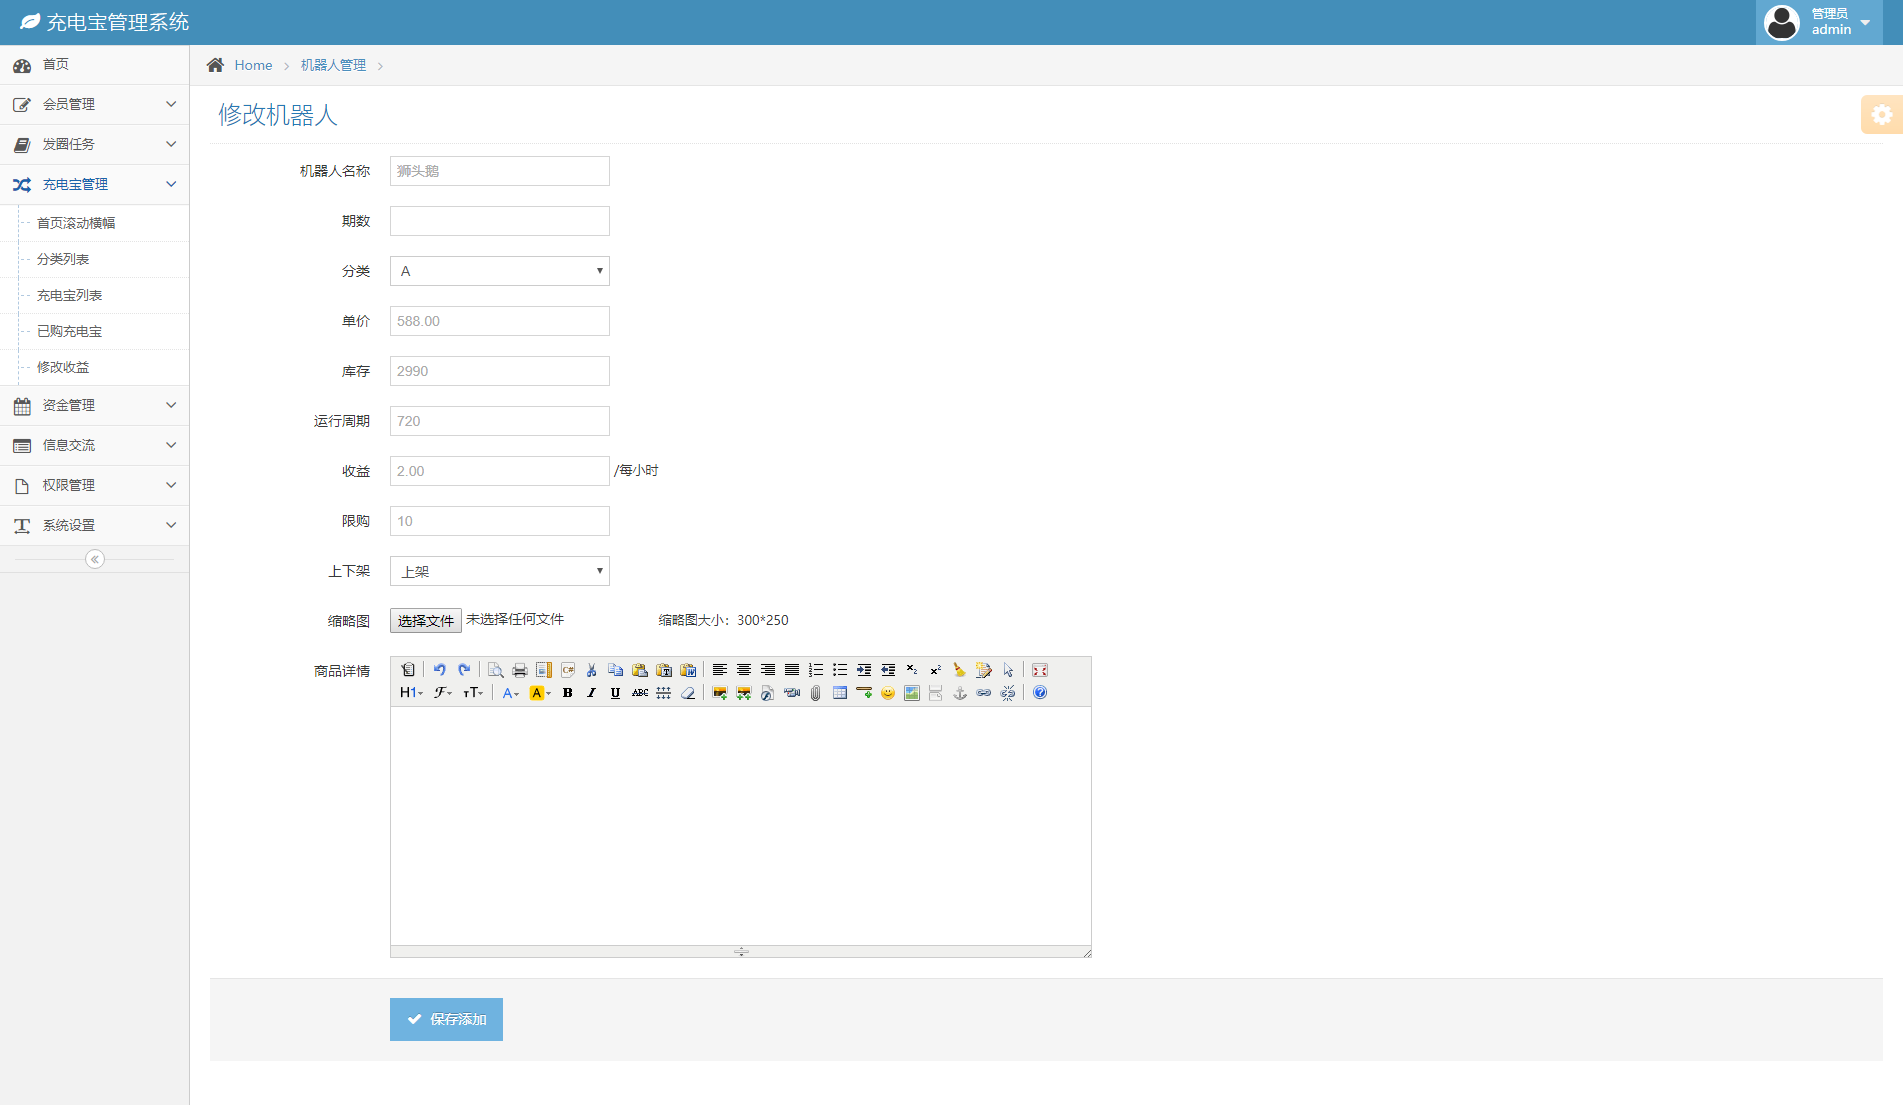Click the 选择文件 file chooser button
Screen dimensions: 1903x1105
[x=425, y=620]
